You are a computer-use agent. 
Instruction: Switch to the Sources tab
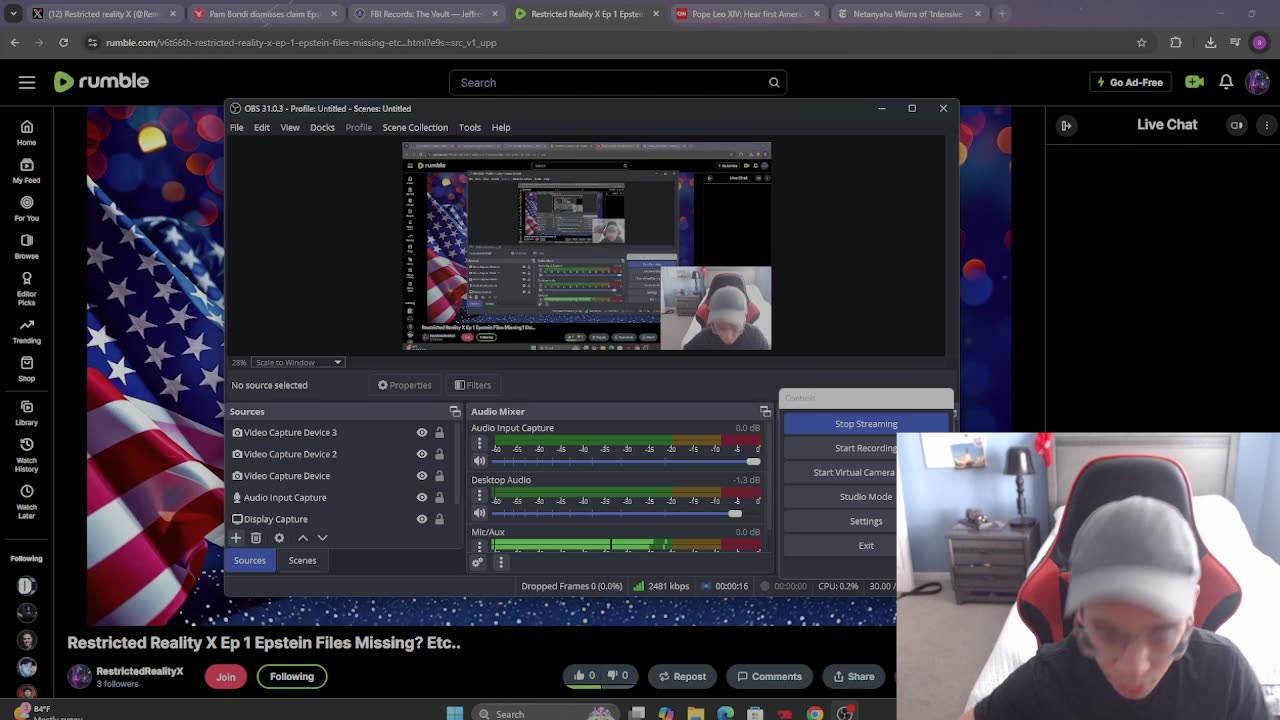pos(250,561)
